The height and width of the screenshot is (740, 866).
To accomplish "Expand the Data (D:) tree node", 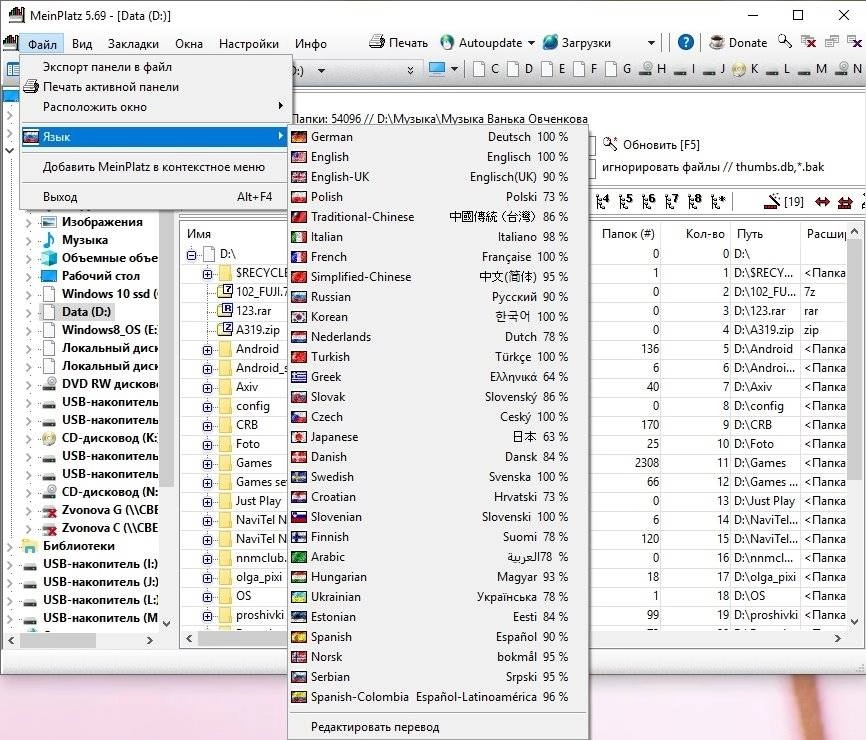I will (x=29, y=313).
